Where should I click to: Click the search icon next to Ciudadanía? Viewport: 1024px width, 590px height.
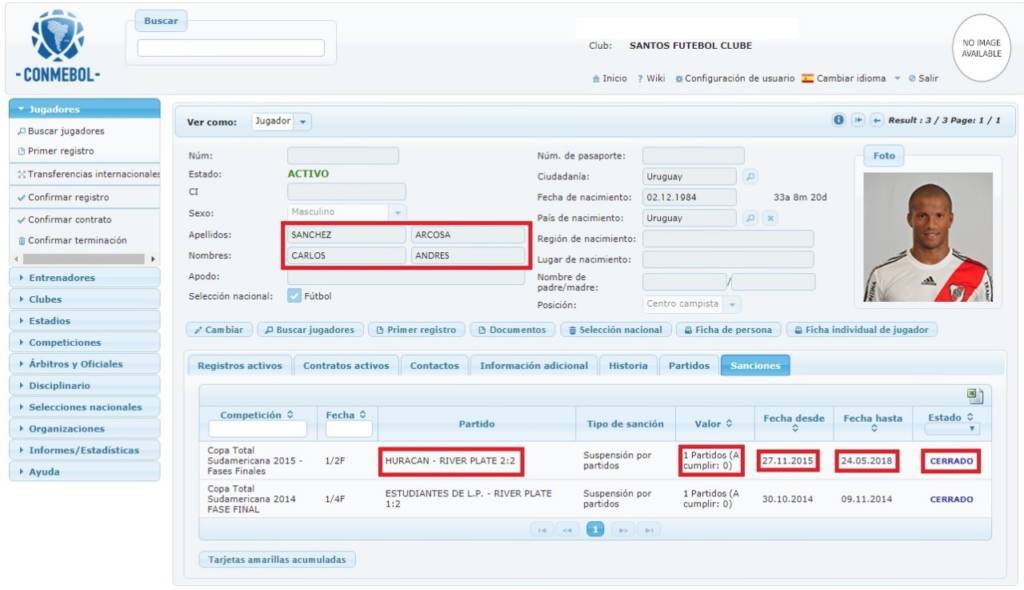tap(750, 177)
